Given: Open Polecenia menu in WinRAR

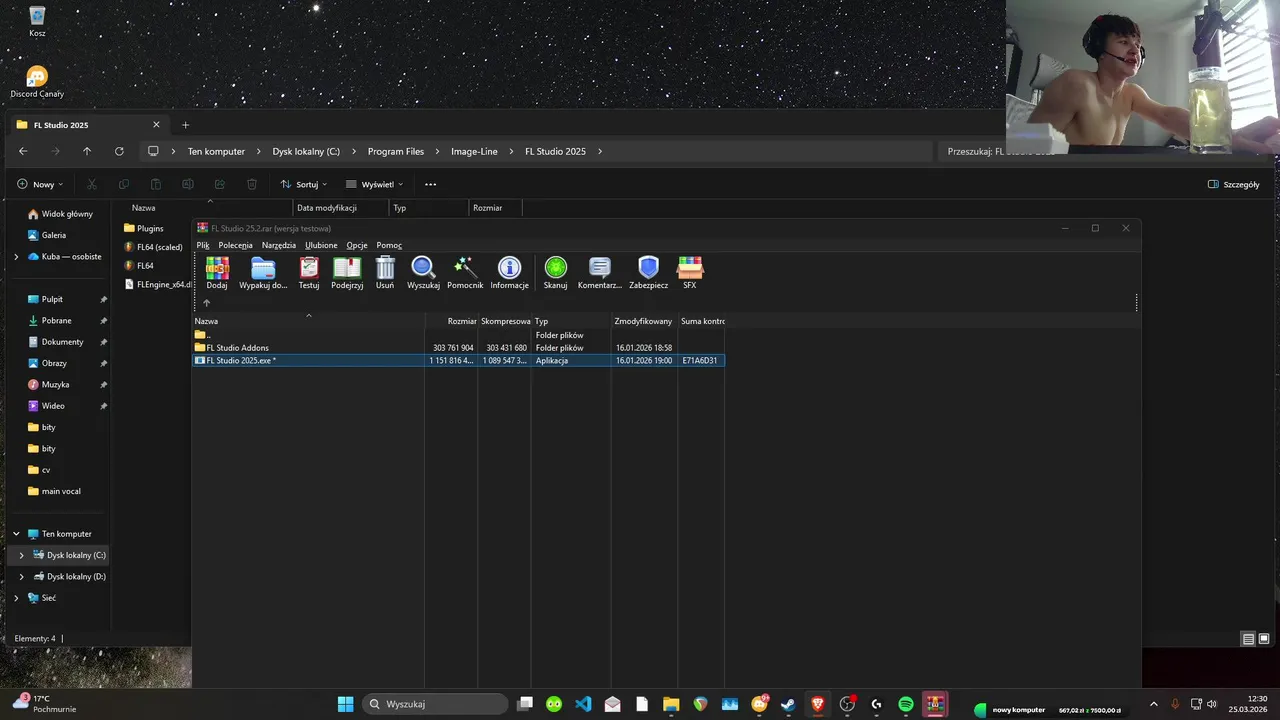Looking at the screenshot, I should 236,245.
